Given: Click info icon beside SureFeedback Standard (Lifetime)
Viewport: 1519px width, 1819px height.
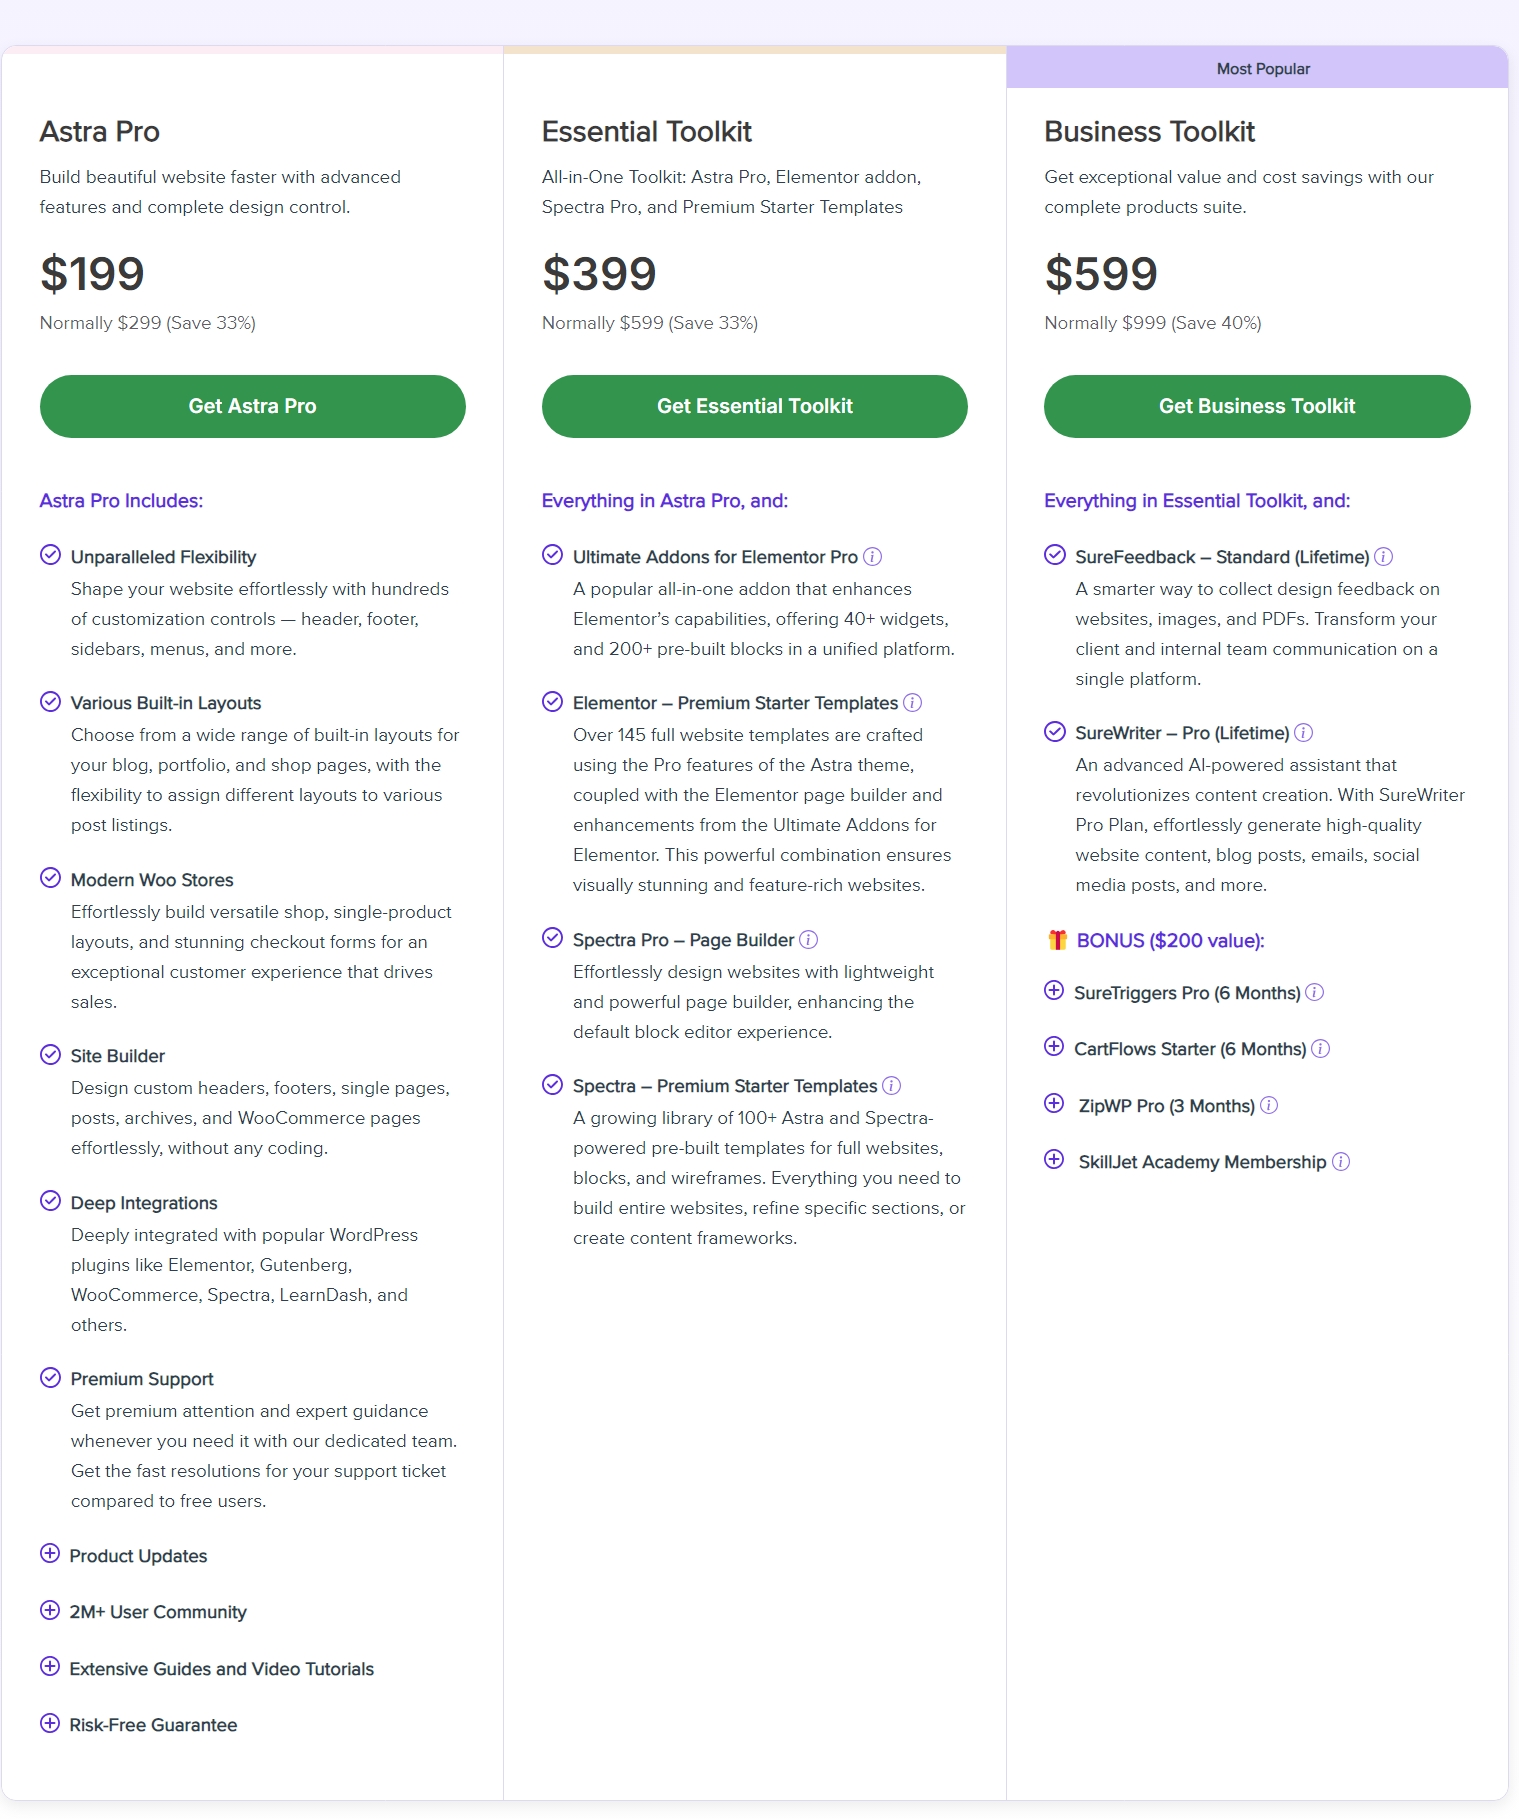Looking at the screenshot, I should coord(1384,557).
